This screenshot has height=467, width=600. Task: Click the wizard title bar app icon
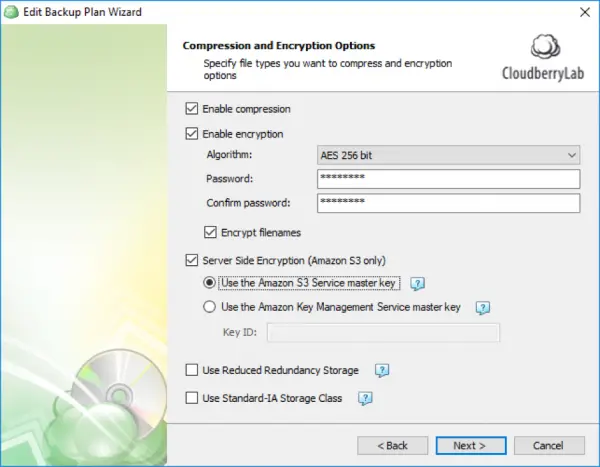click(x=11, y=12)
